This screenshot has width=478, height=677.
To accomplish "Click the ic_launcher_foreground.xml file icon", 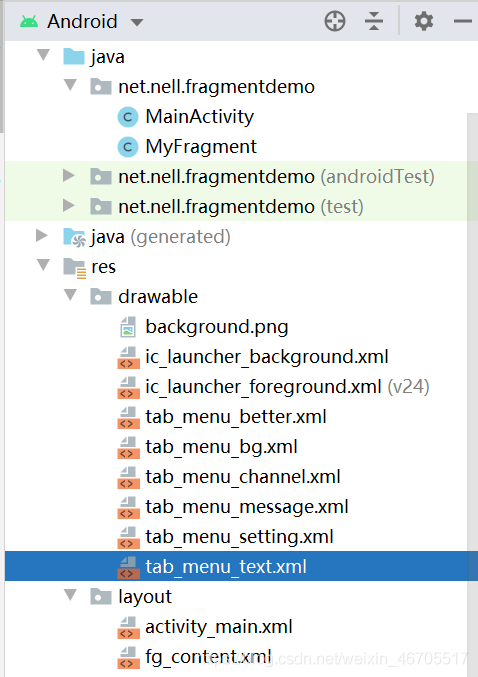I will 128,387.
